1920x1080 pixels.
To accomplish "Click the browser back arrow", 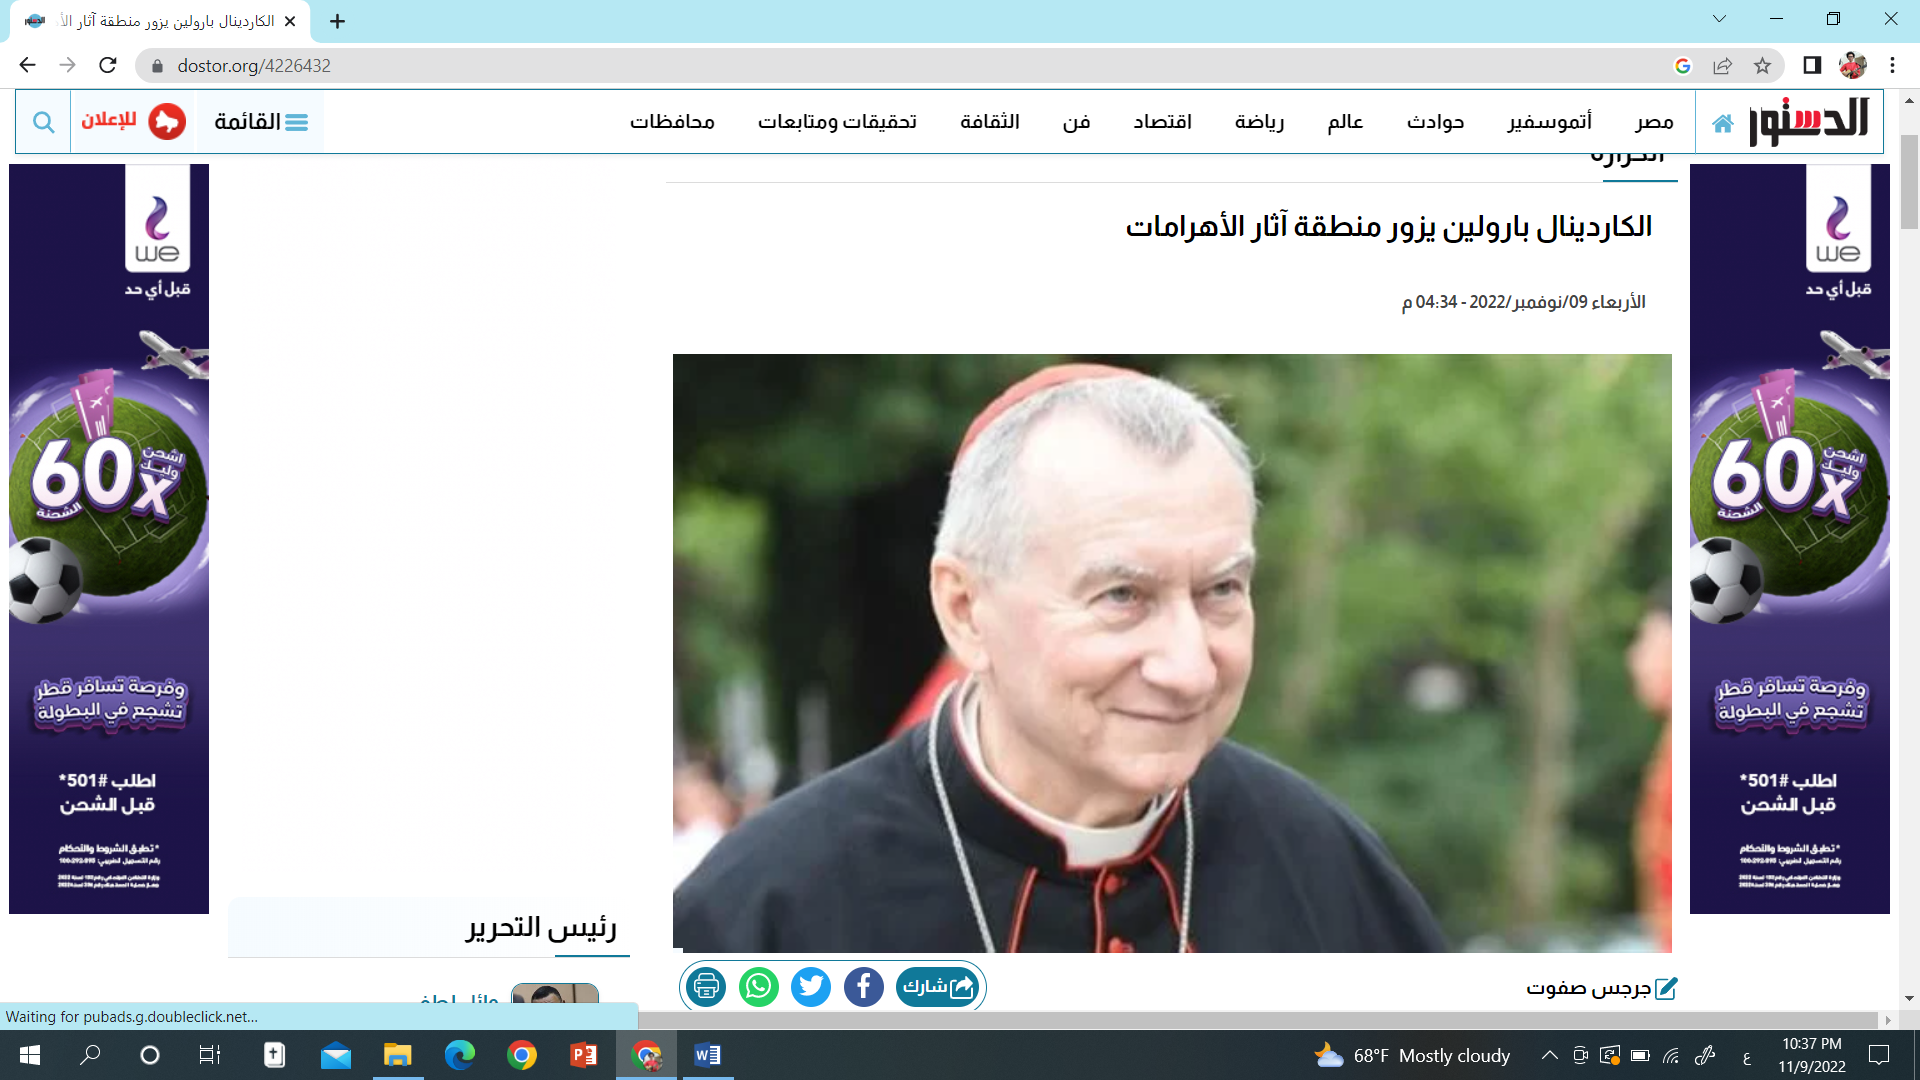I will point(27,65).
